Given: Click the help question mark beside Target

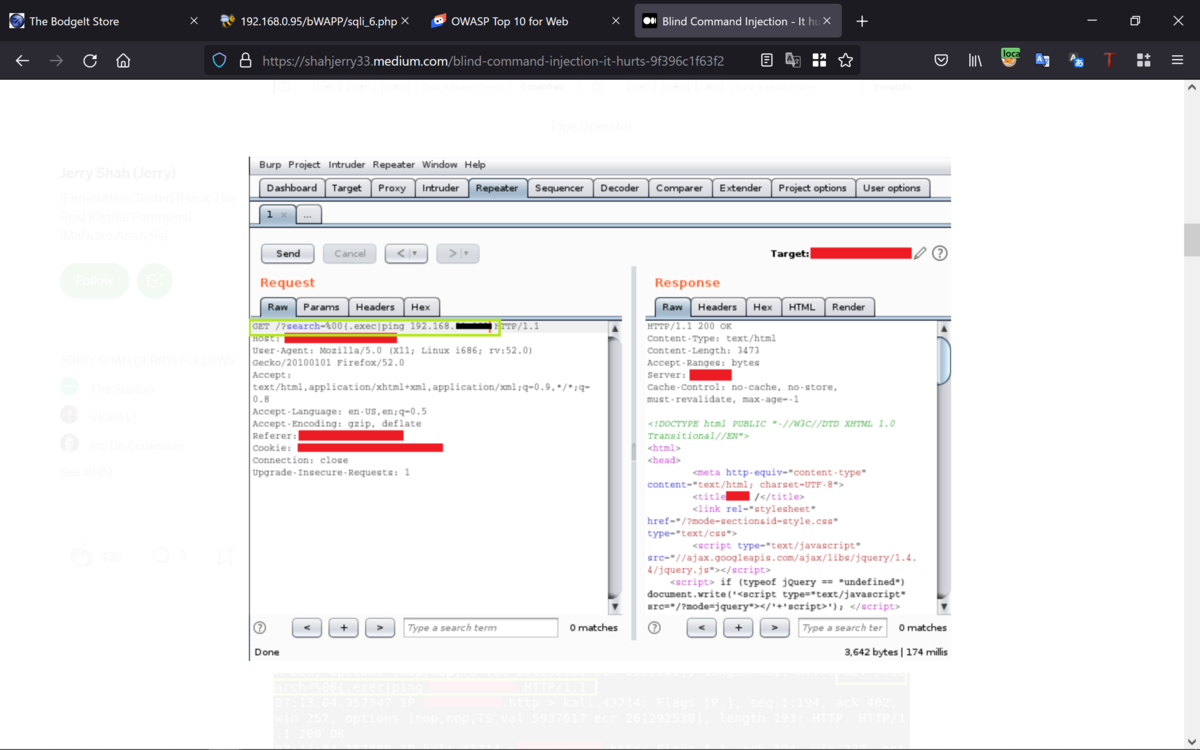Looking at the screenshot, I should [x=940, y=253].
